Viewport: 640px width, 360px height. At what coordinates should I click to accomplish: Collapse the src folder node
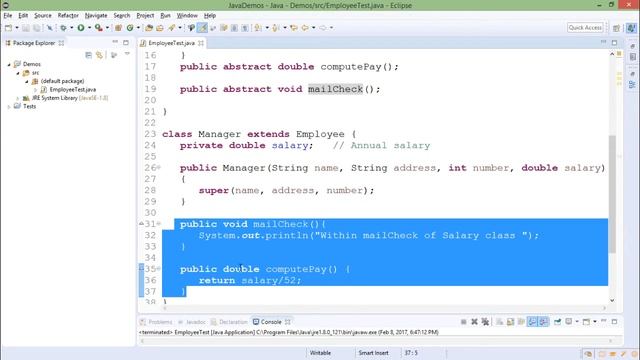(18, 73)
